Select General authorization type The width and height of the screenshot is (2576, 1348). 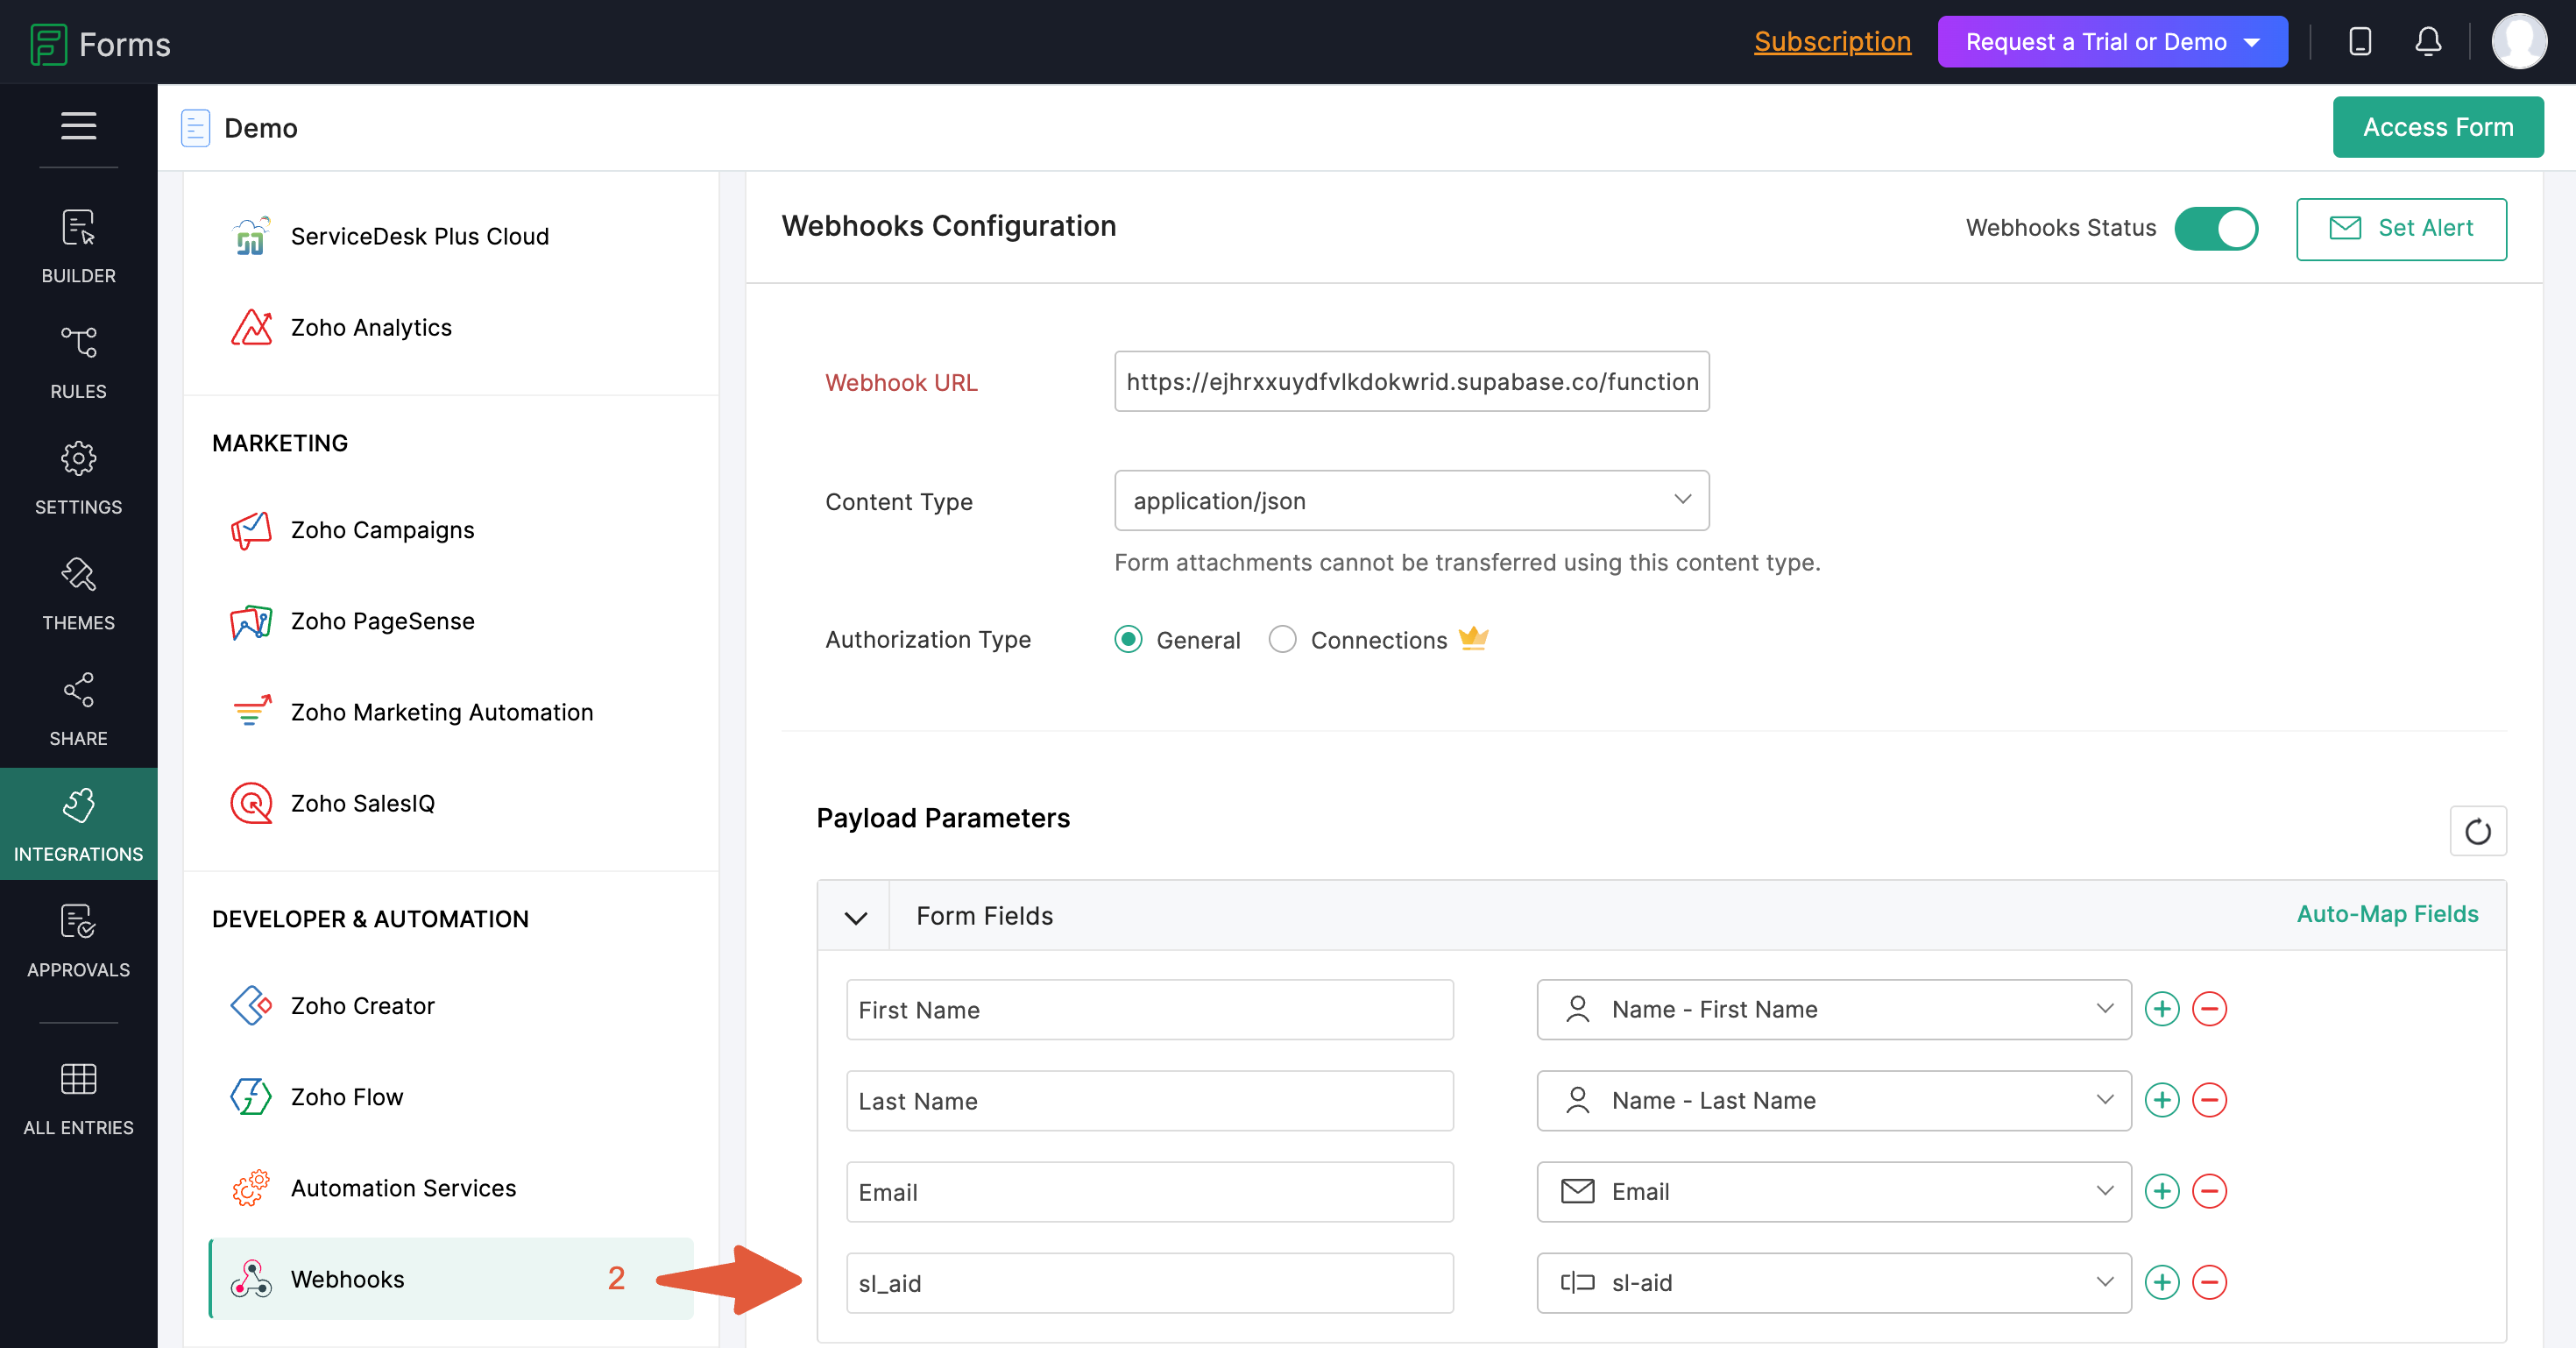[x=1128, y=639]
